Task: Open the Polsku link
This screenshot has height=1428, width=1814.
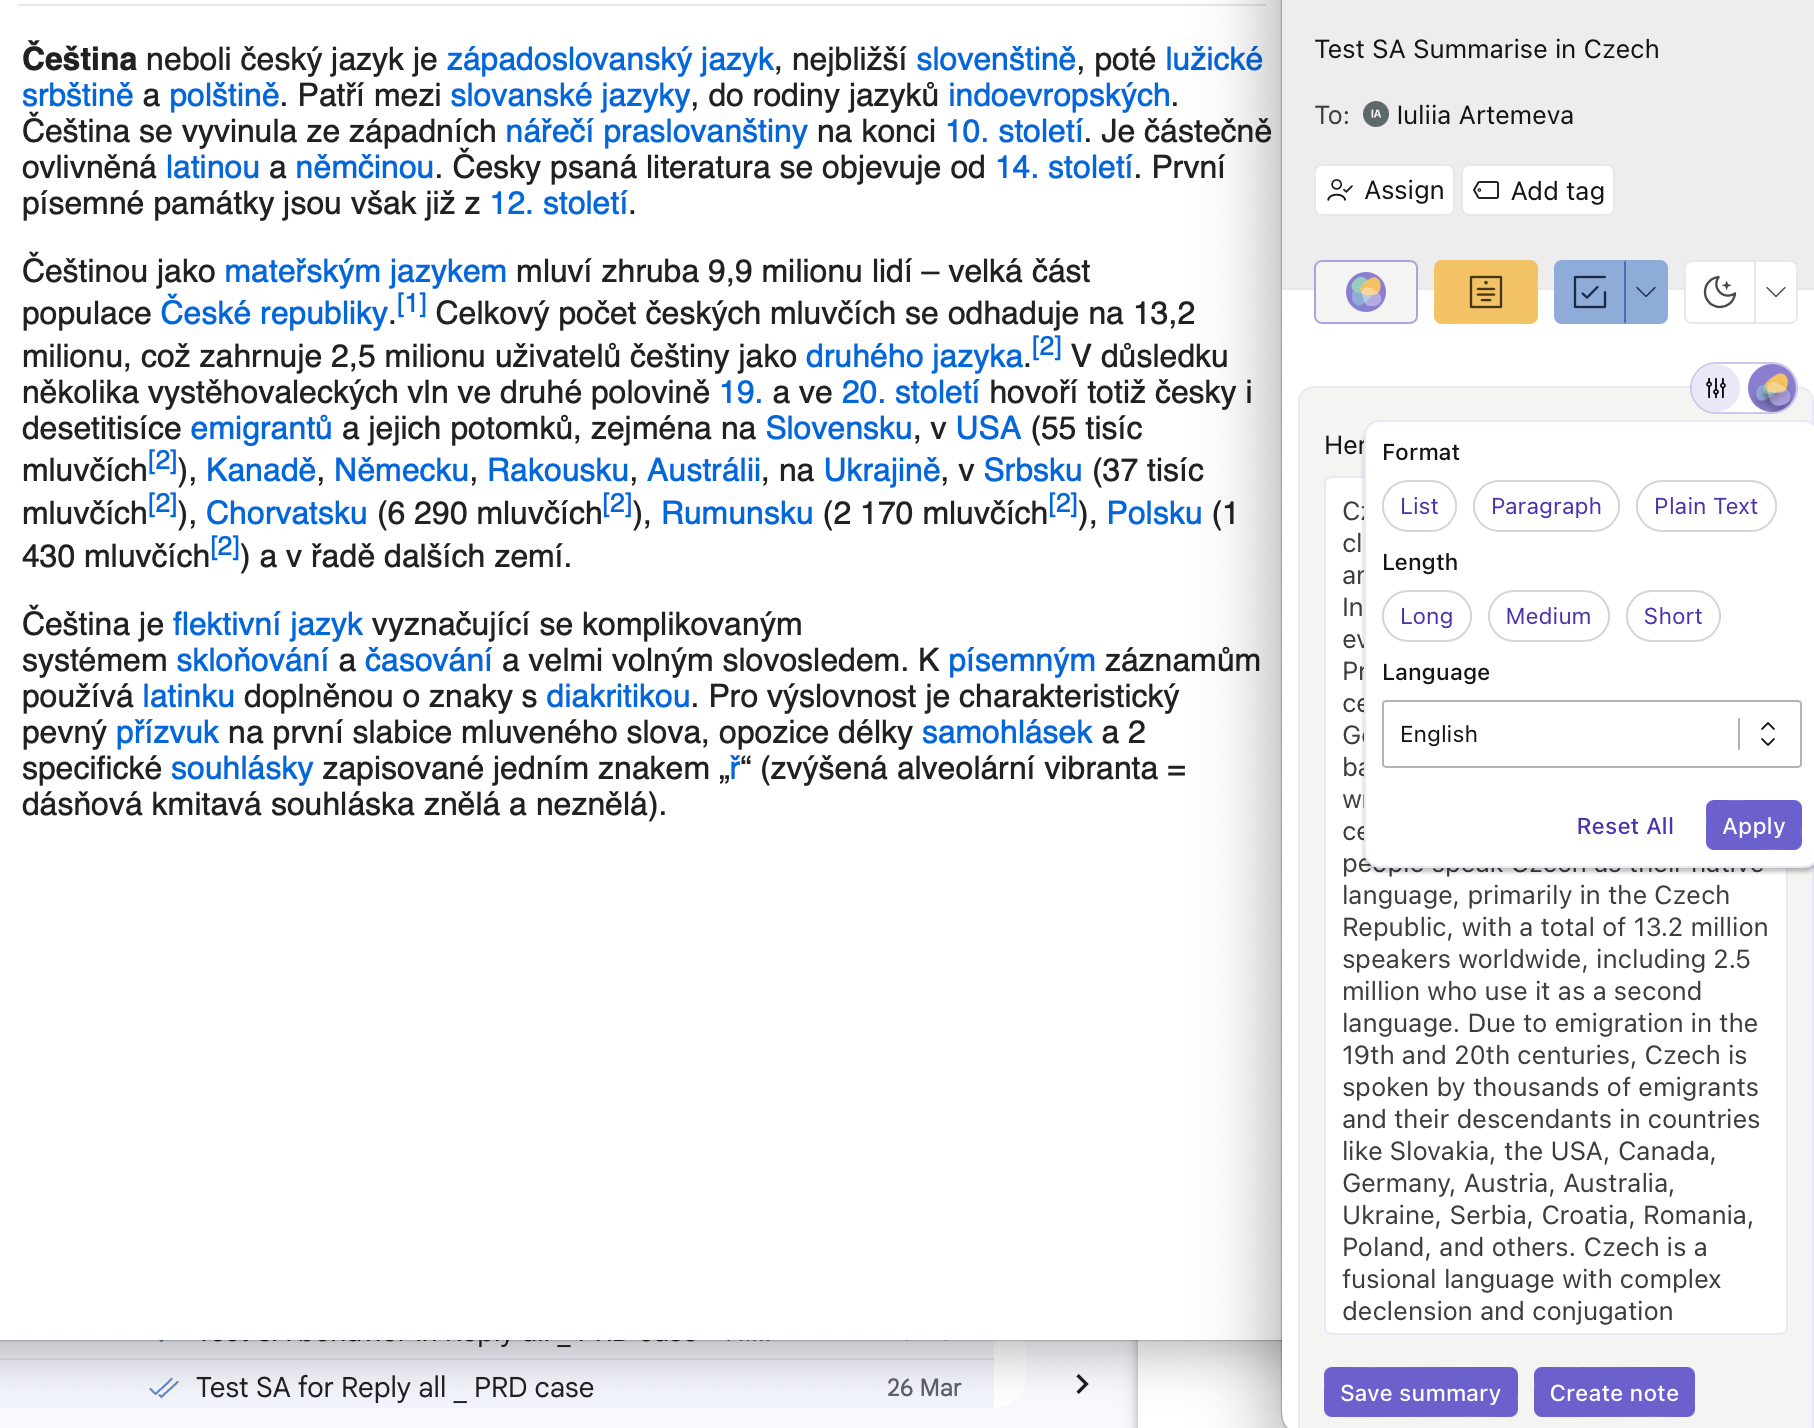Action: [1154, 513]
